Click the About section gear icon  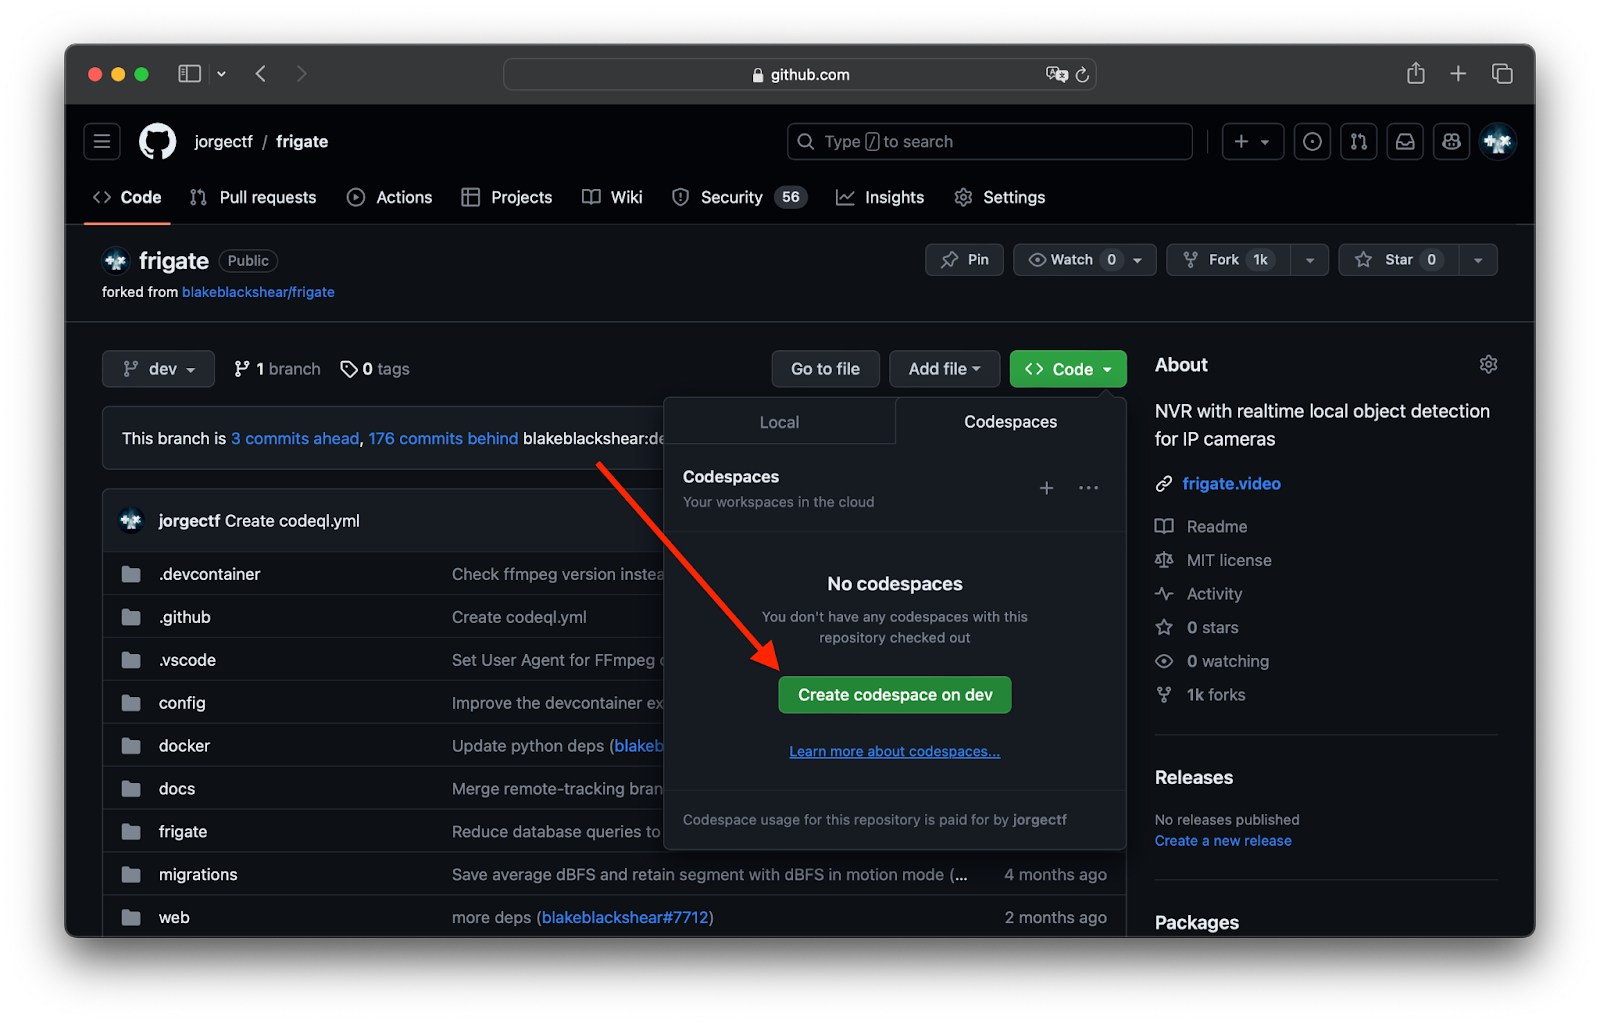(1488, 365)
